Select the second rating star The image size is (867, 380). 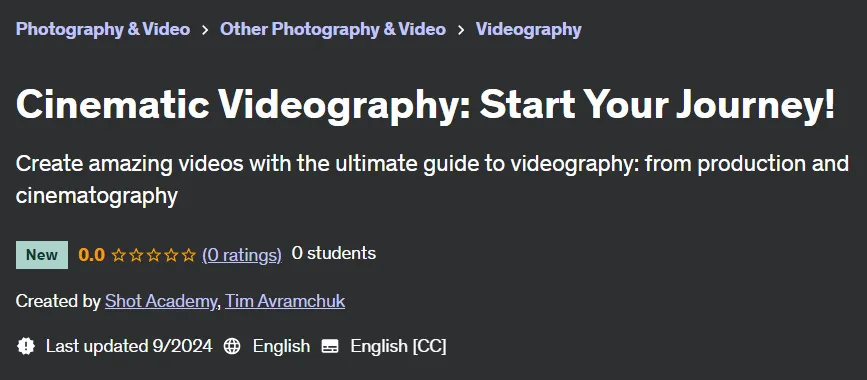tap(136, 255)
